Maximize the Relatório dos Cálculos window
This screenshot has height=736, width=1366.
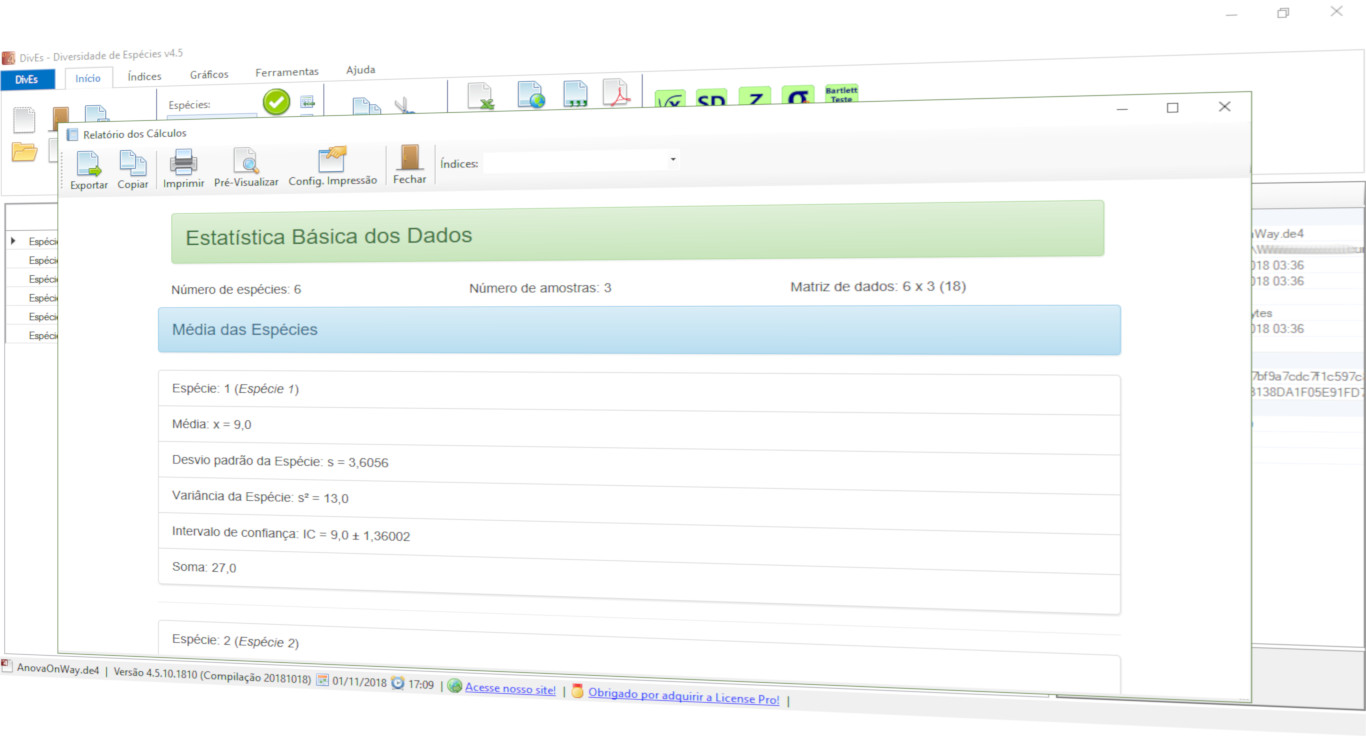click(x=1173, y=108)
